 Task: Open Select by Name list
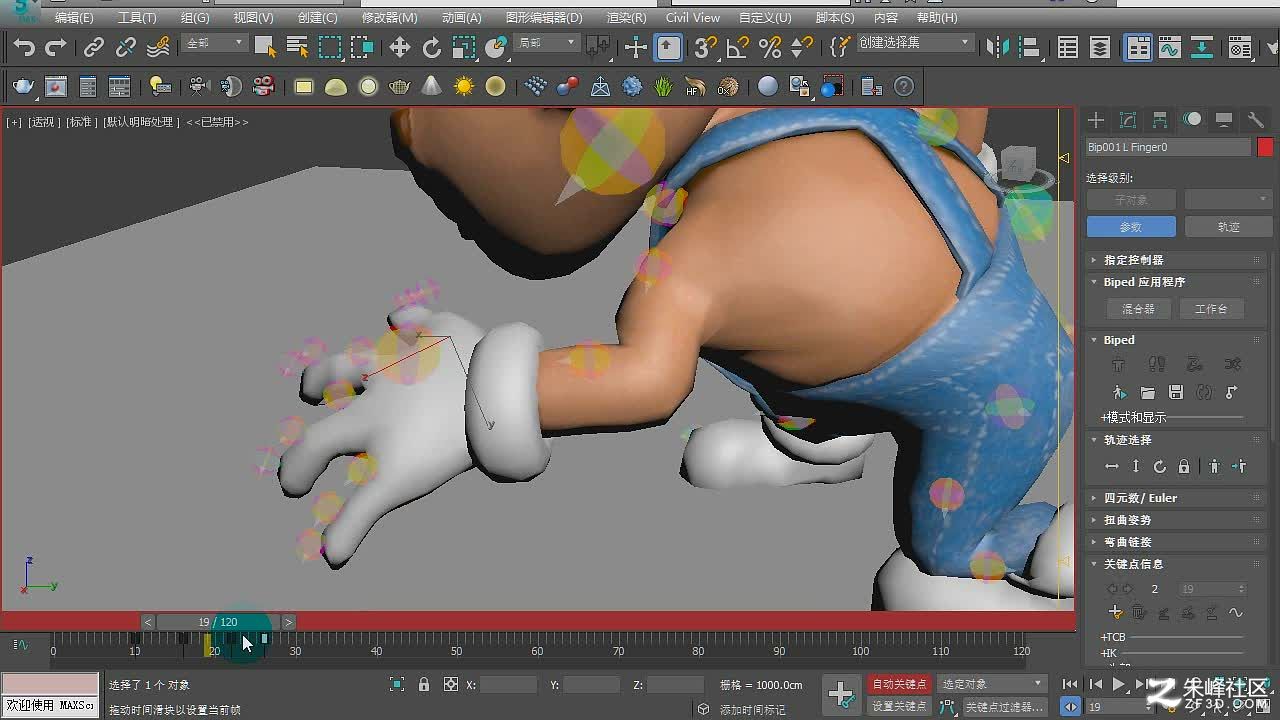coord(297,47)
